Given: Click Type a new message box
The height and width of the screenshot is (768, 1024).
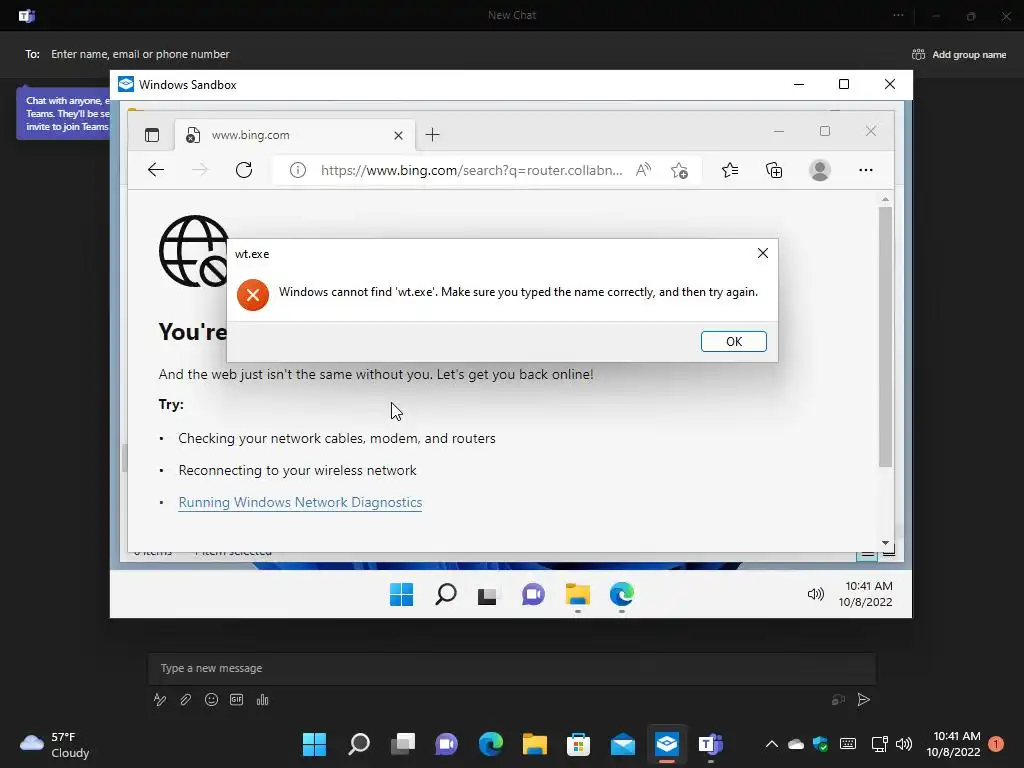Looking at the screenshot, I should (x=512, y=668).
